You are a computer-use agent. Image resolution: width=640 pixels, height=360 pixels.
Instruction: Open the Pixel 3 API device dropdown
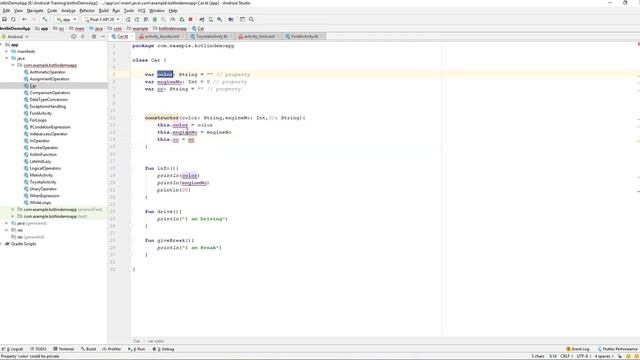point(102,19)
